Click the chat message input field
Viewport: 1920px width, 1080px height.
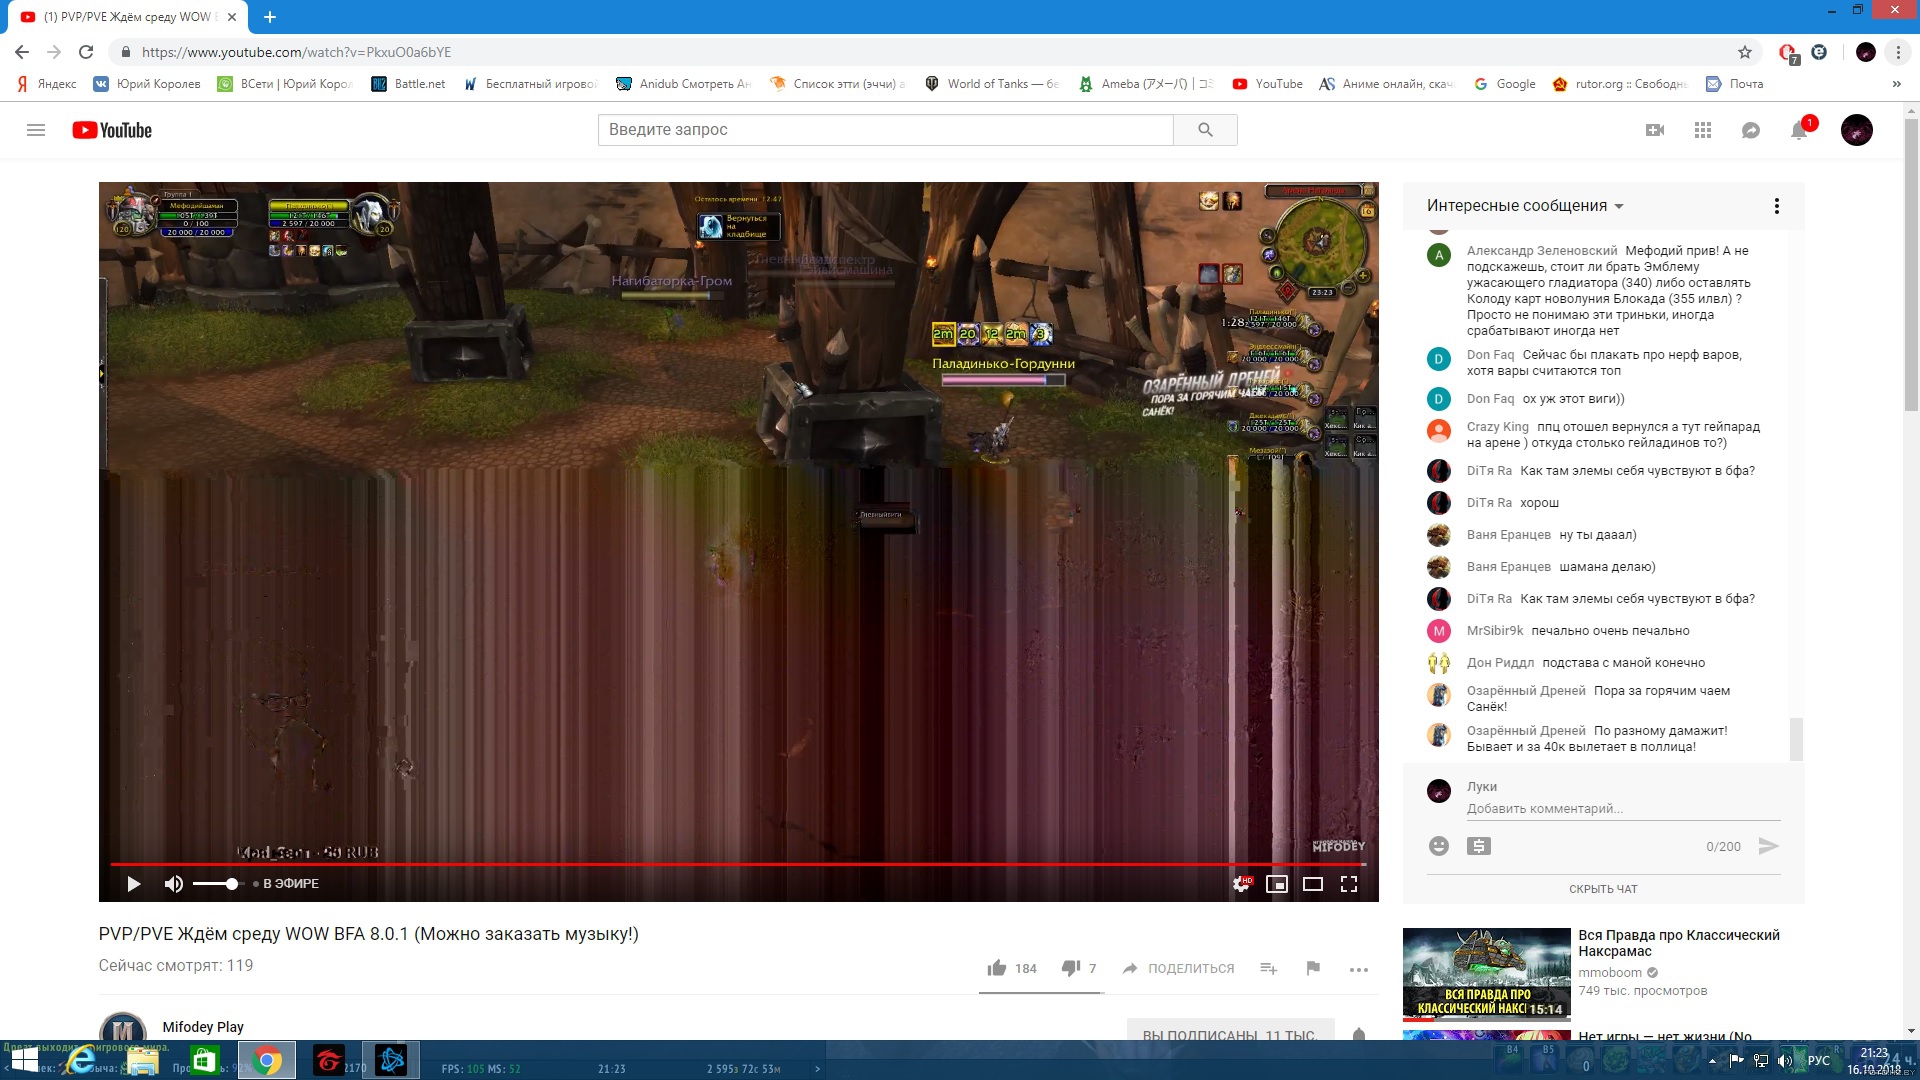point(1623,809)
